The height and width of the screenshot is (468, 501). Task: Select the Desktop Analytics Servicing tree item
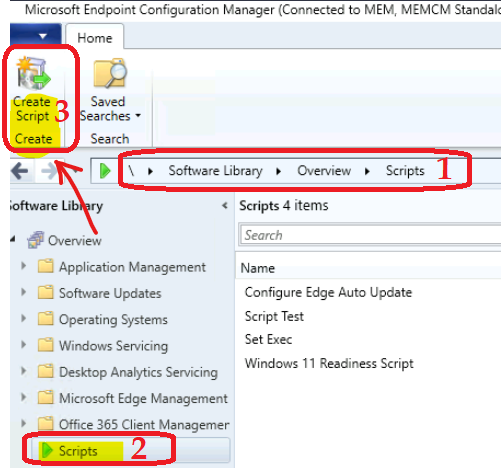[138, 372]
